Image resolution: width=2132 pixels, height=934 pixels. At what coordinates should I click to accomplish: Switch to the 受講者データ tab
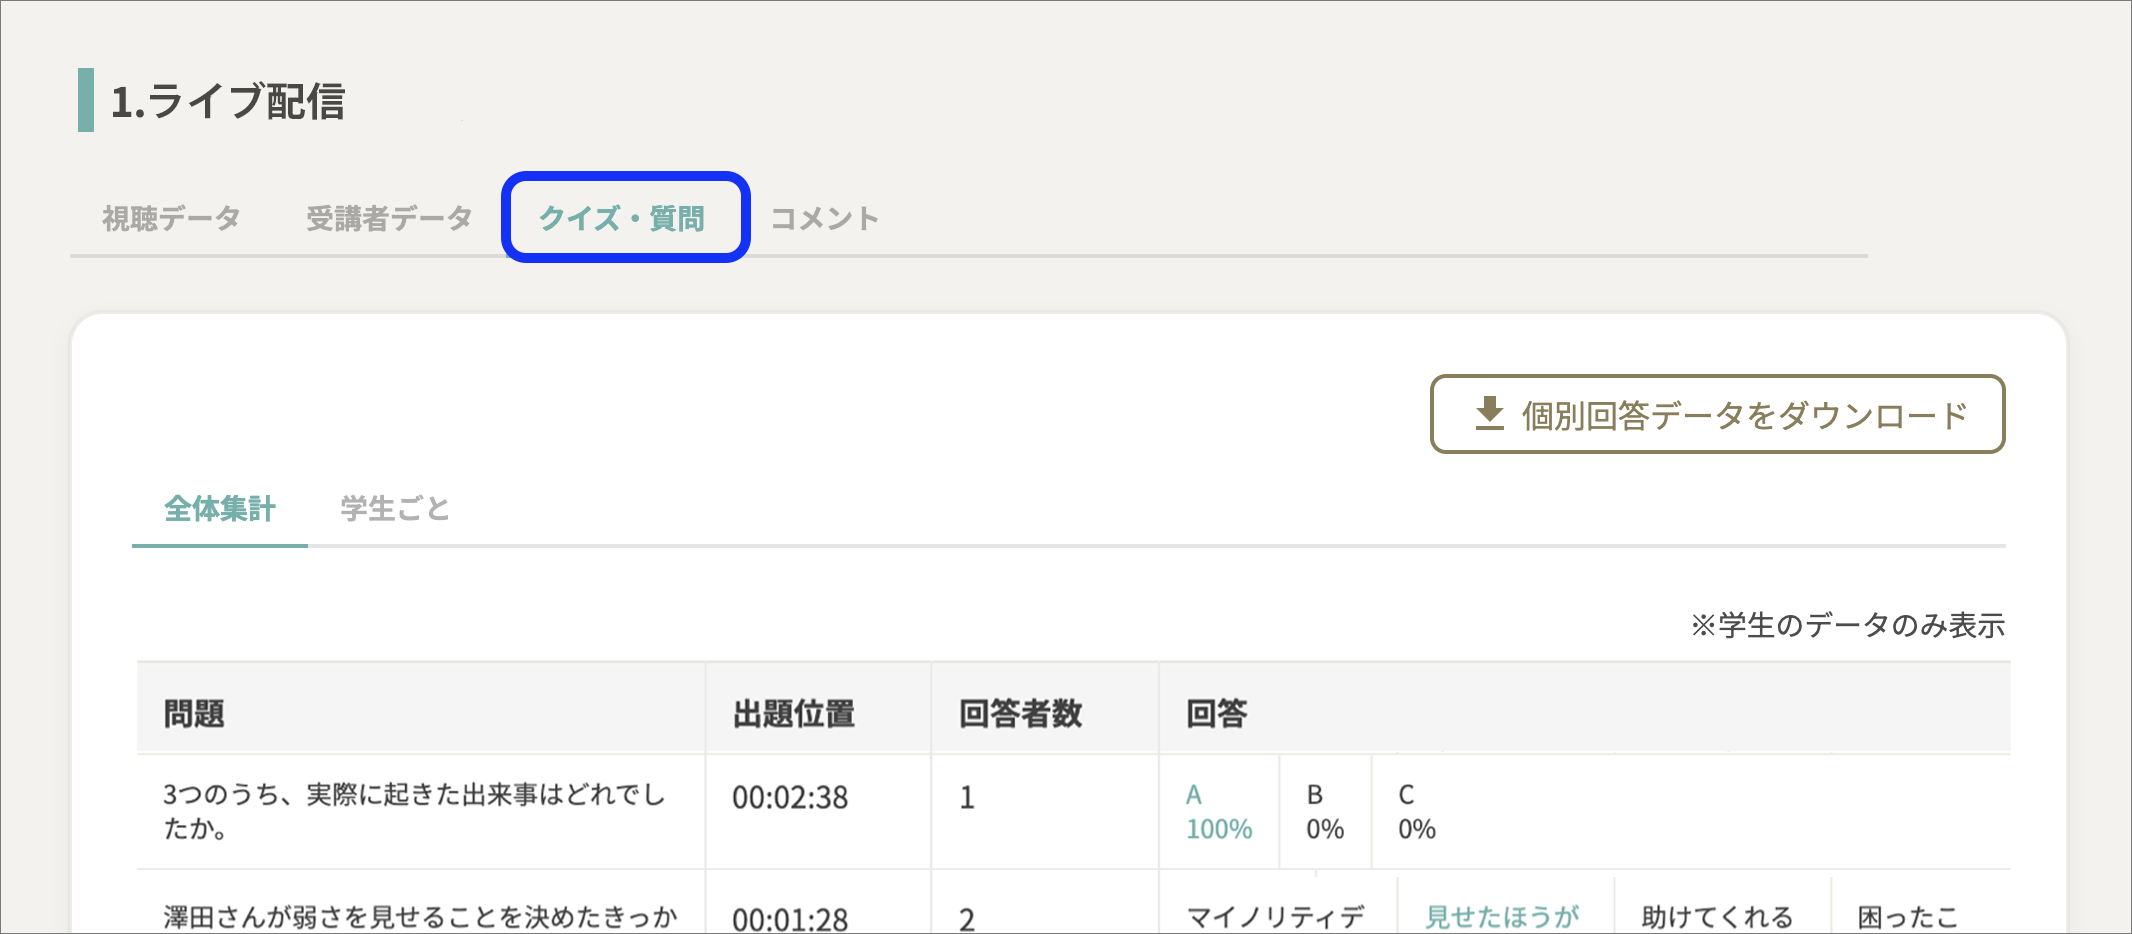[389, 218]
